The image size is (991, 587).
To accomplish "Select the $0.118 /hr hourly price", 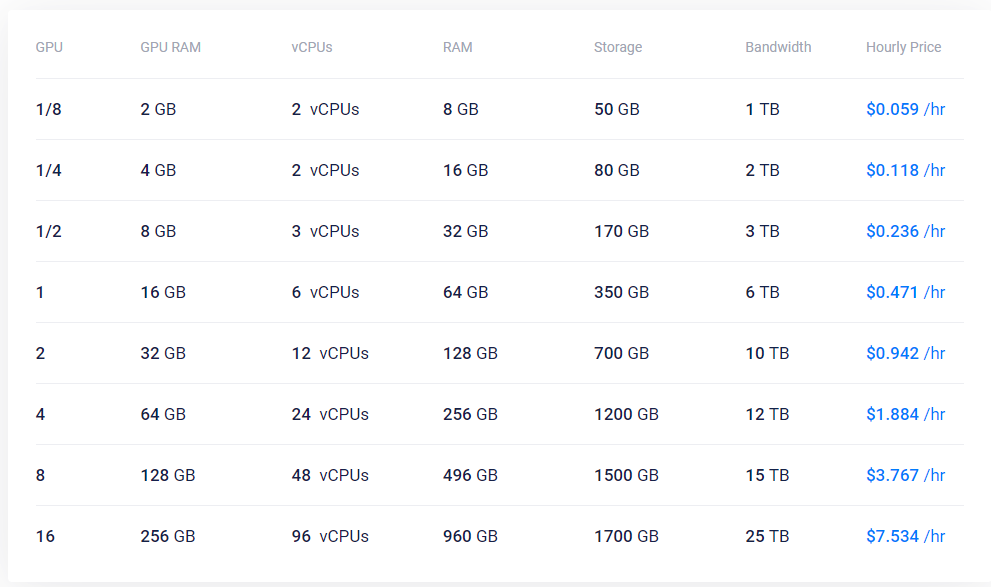I will click(x=905, y=171).
